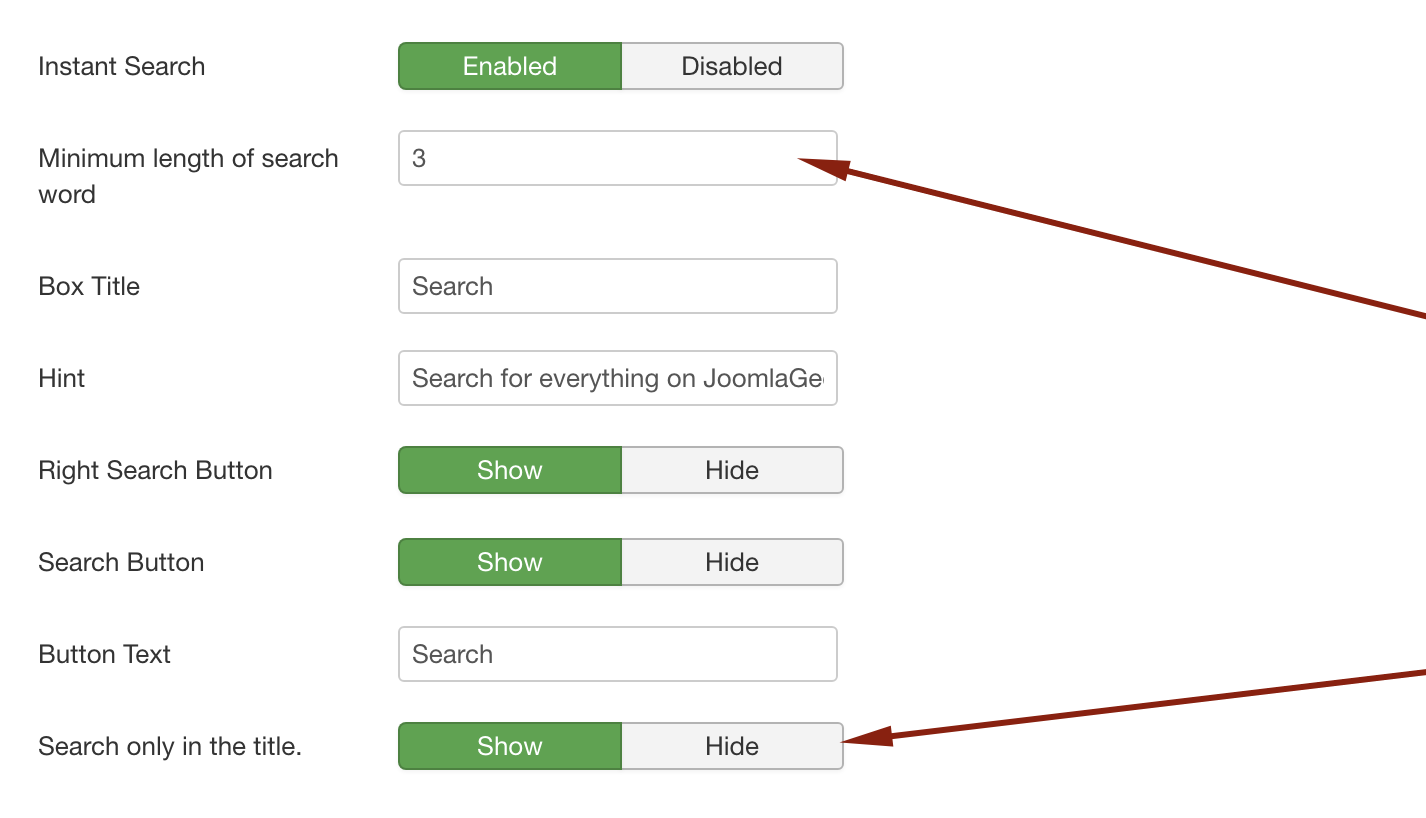Click the Box Title label
The width and height of the screenshot is (1426, 818).
coord(89,286)
